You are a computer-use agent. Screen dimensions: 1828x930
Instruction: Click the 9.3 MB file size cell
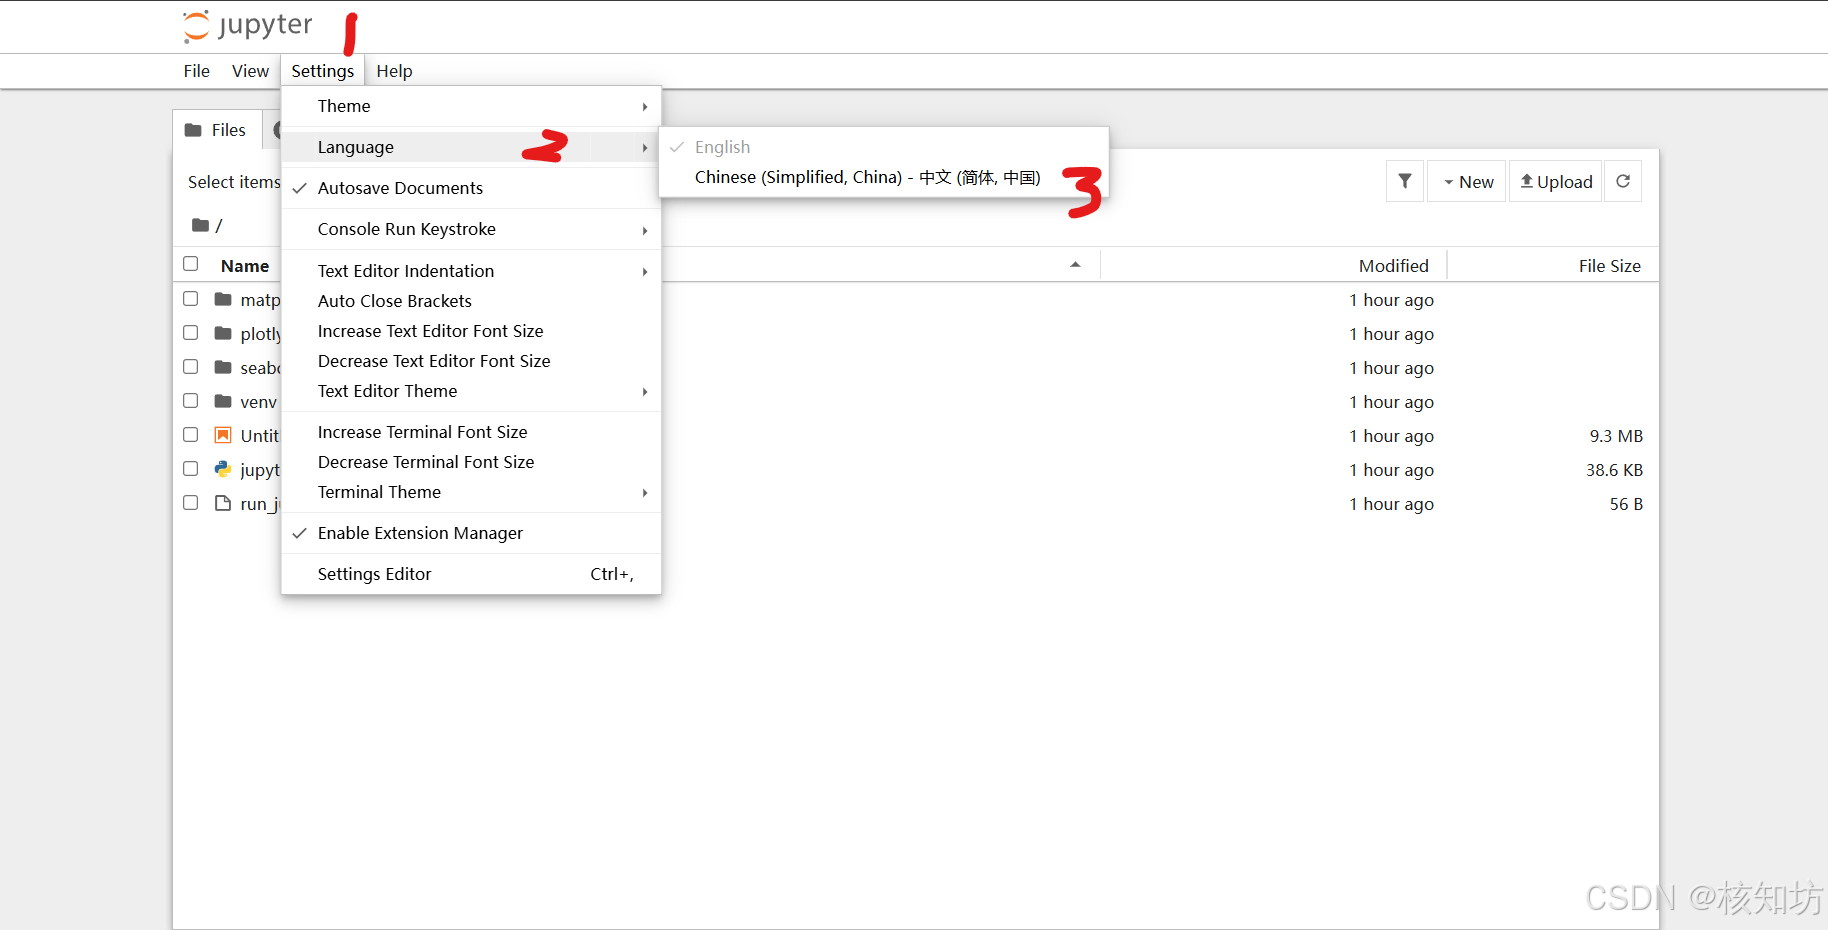(x=1616, y=435)
